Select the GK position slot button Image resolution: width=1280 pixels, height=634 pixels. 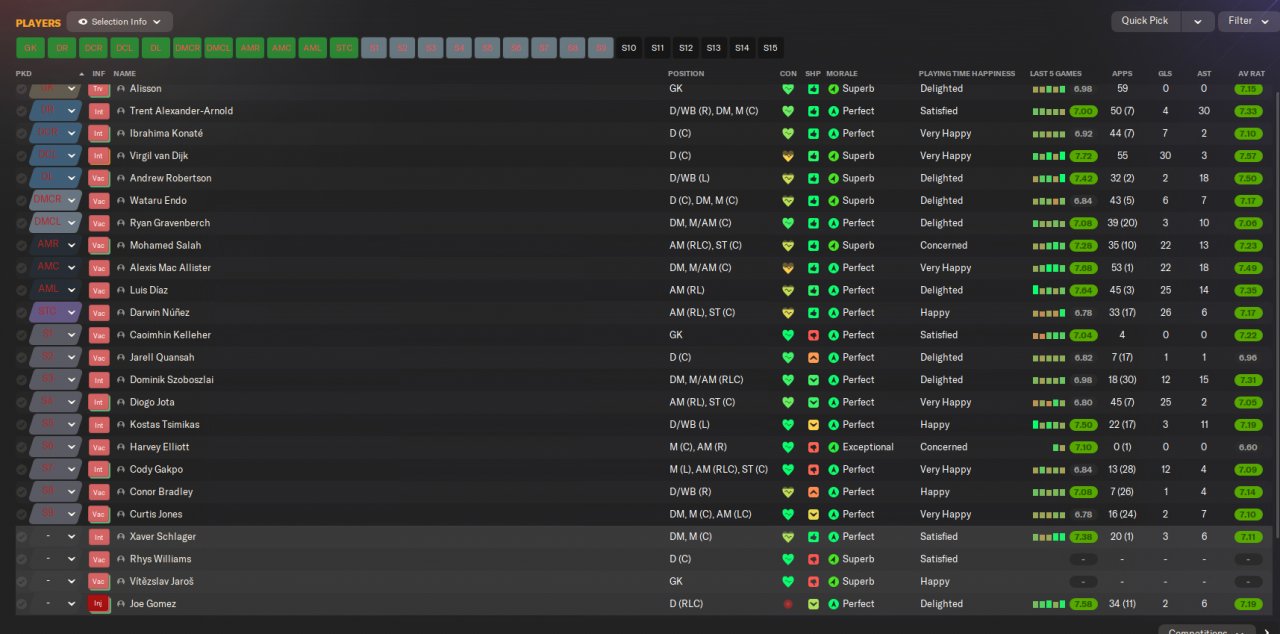coord(30,48)
